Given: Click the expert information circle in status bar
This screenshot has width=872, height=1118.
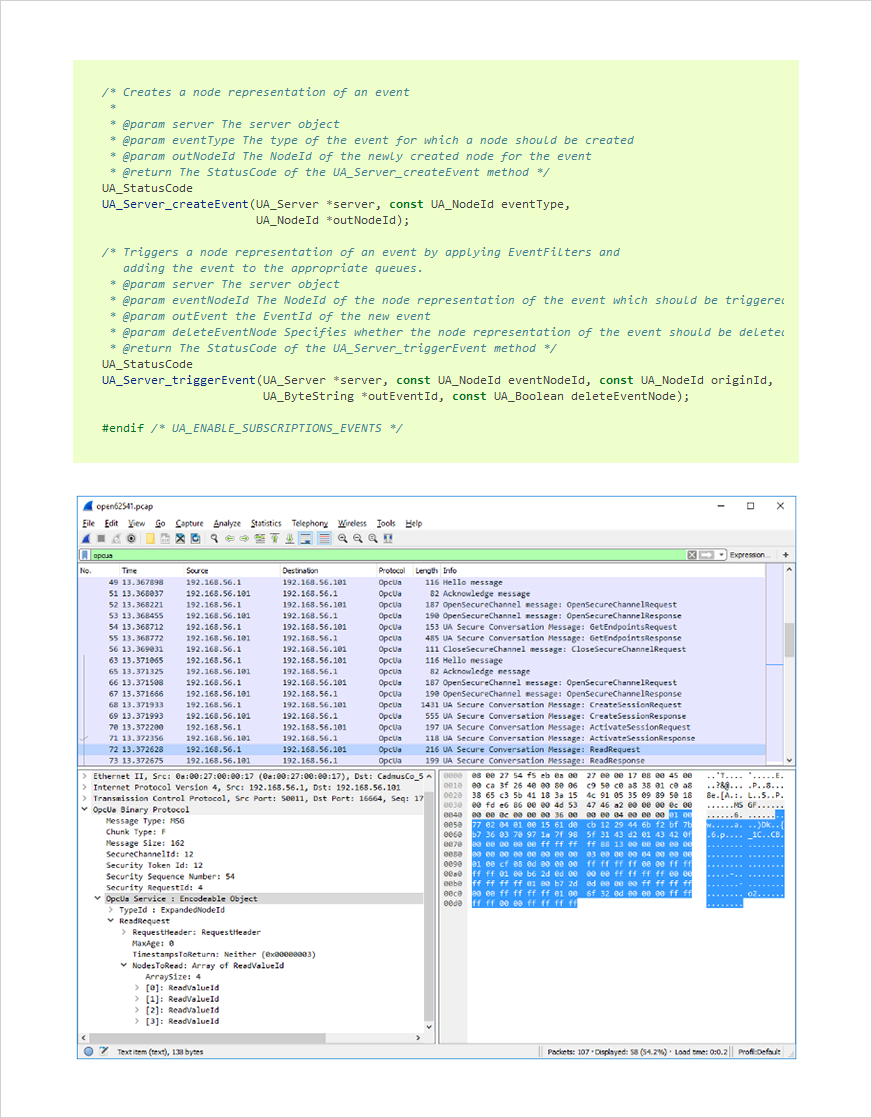Looking at the screenshot, I should [88, 1051].
